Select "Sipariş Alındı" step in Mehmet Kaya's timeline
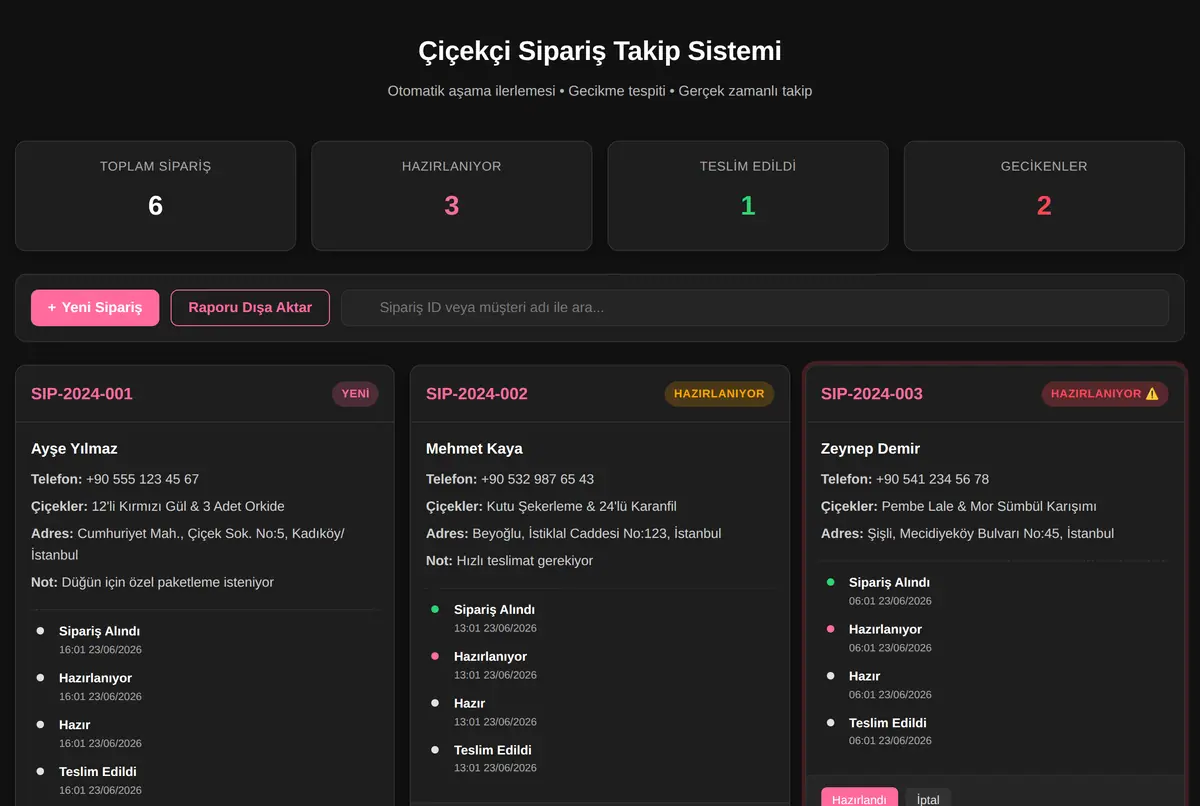Screen dimensions: 1200x806 494,609
